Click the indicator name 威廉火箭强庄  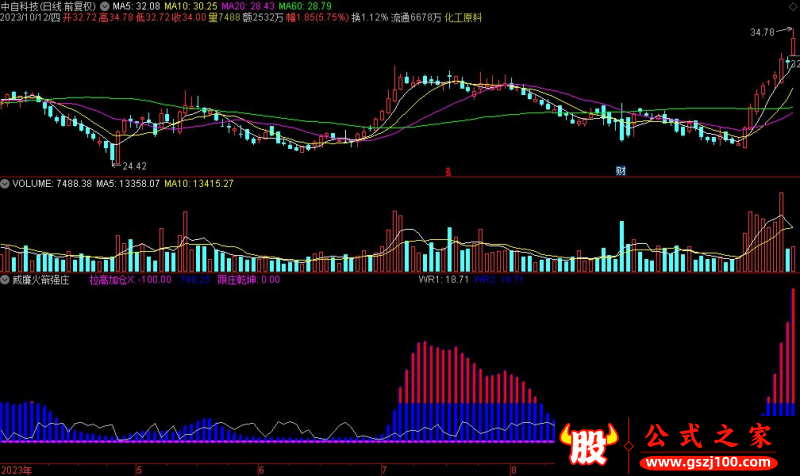point(41,280)
